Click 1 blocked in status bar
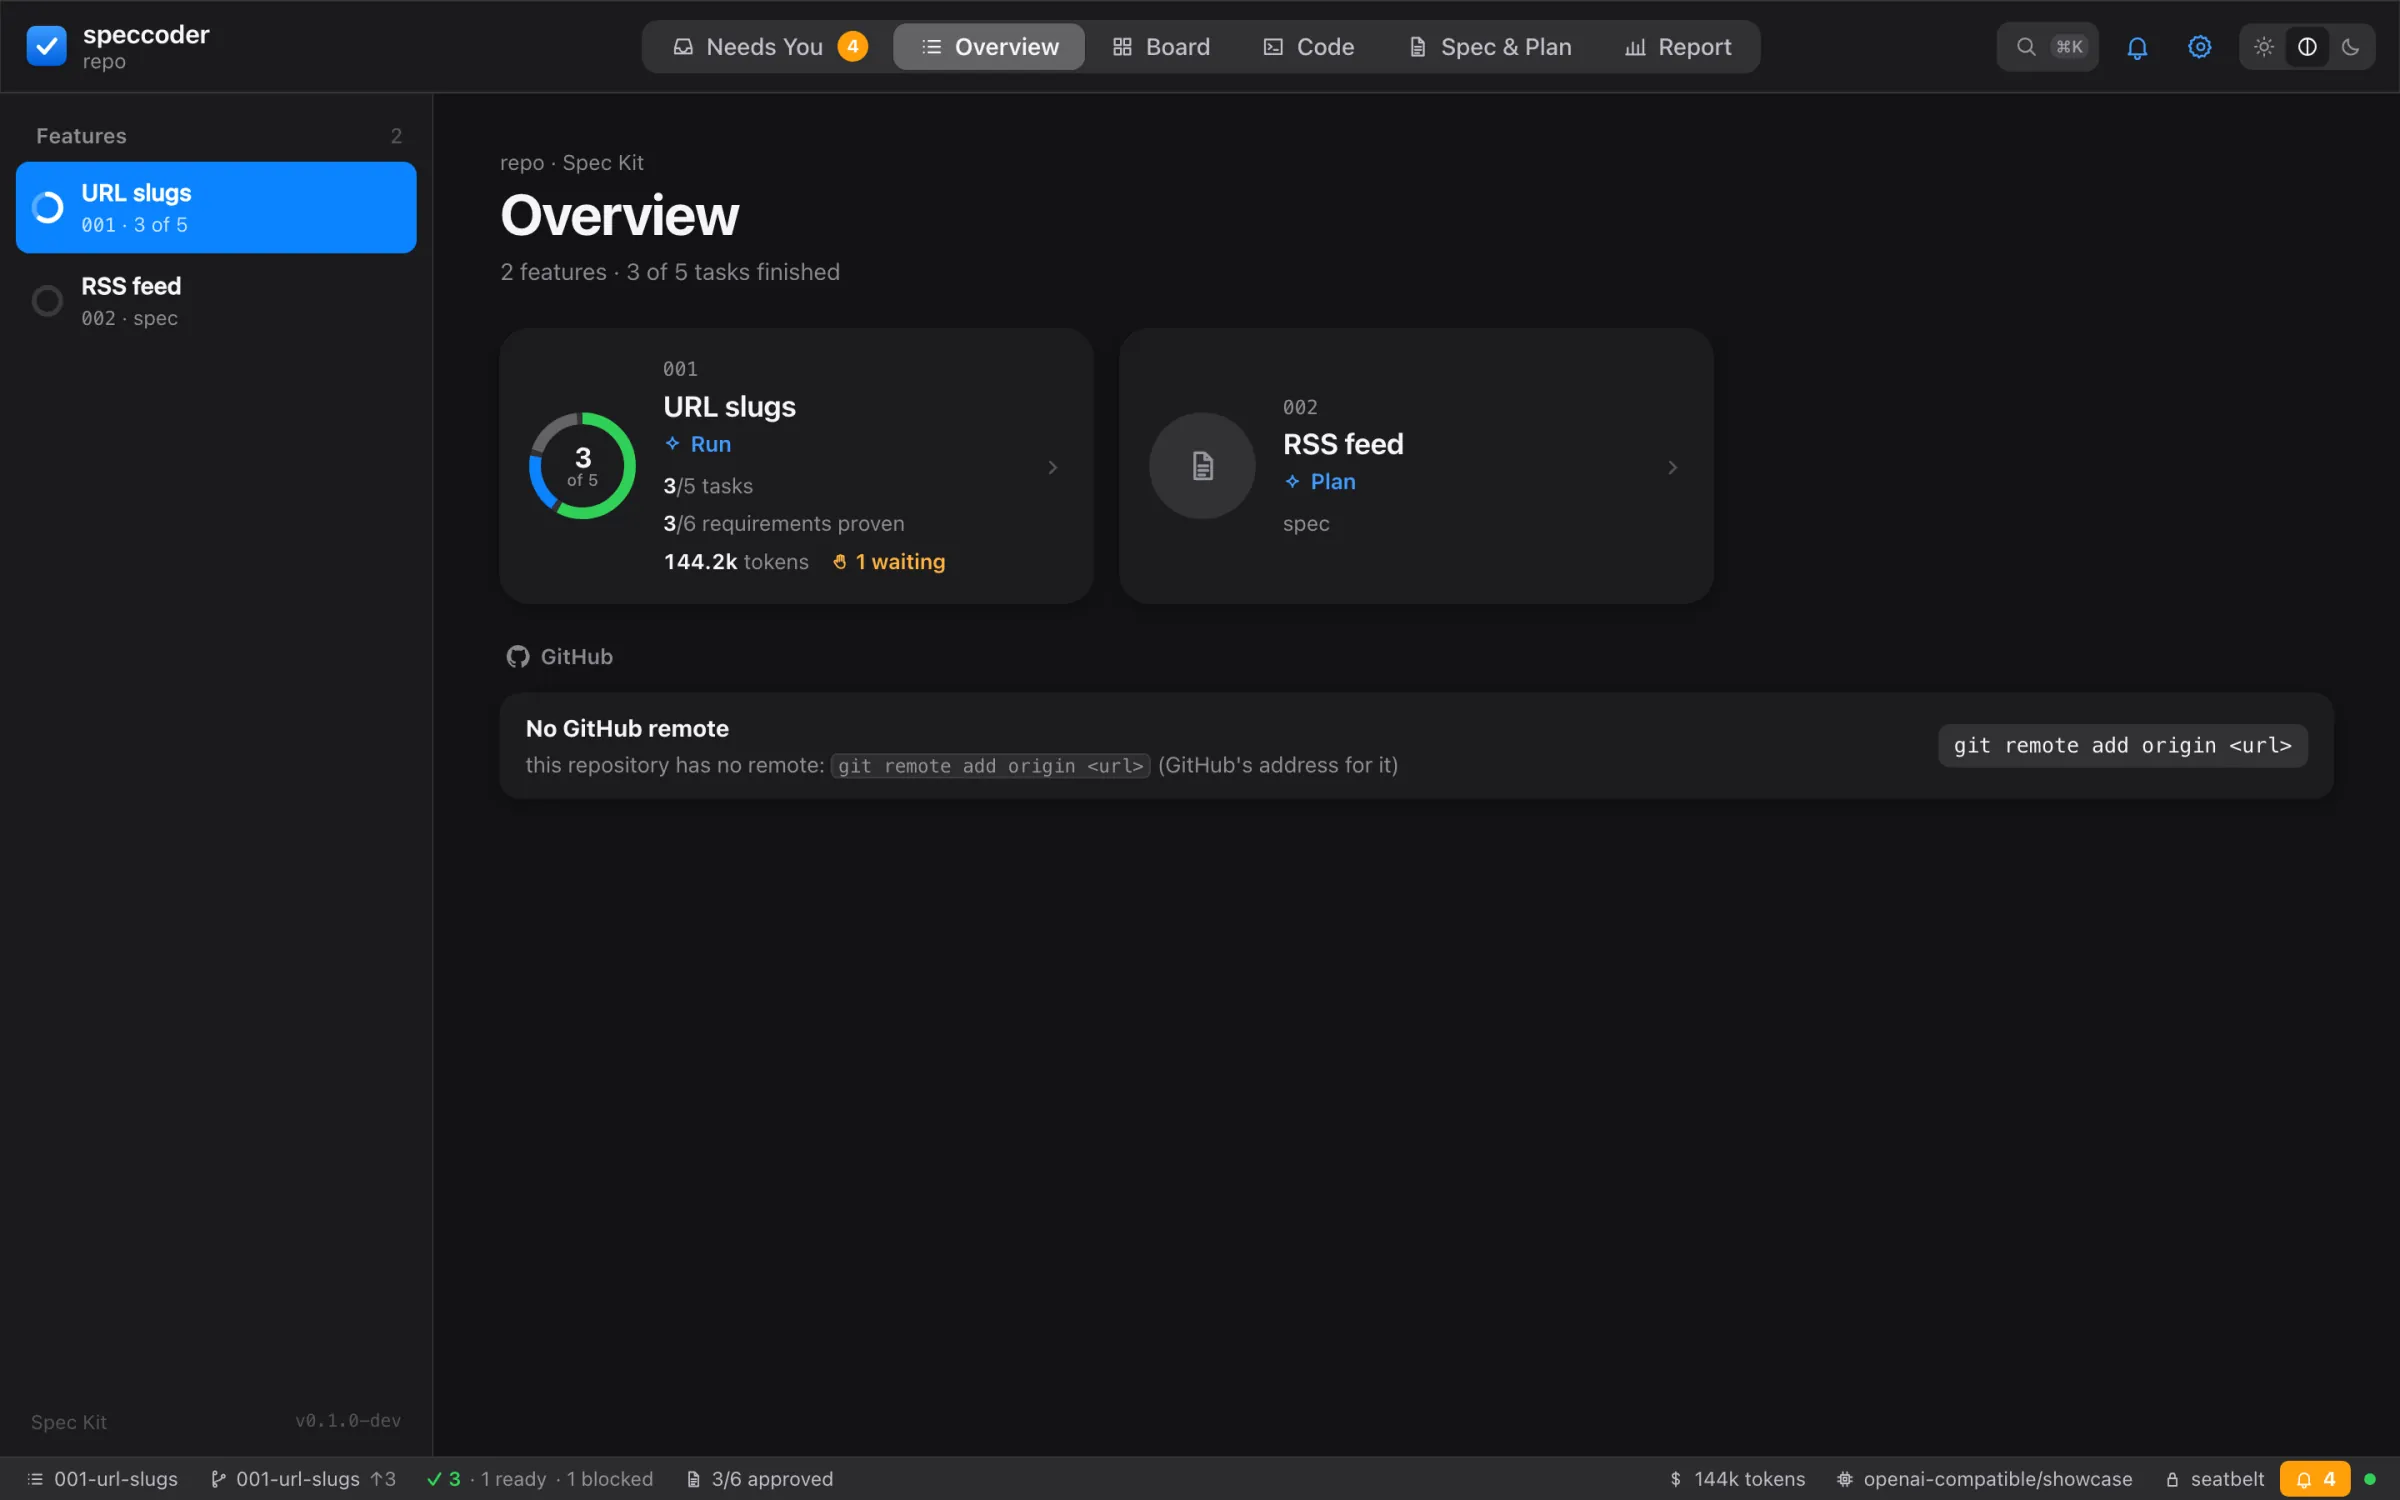 610,1479
